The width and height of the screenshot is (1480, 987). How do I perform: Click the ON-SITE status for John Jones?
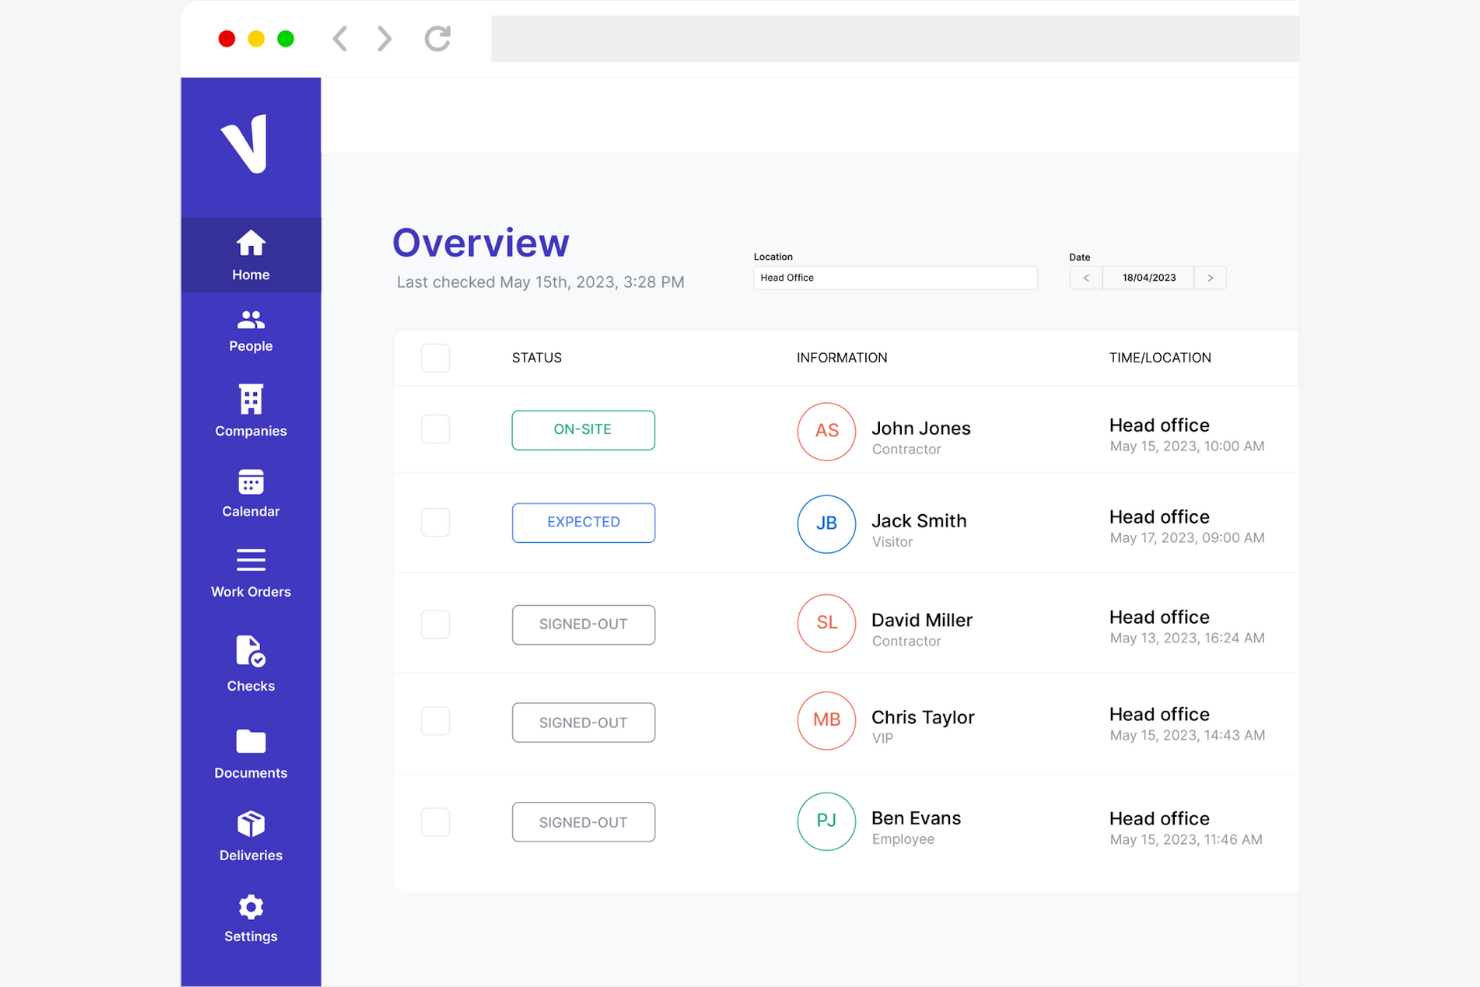click(583, 429)
